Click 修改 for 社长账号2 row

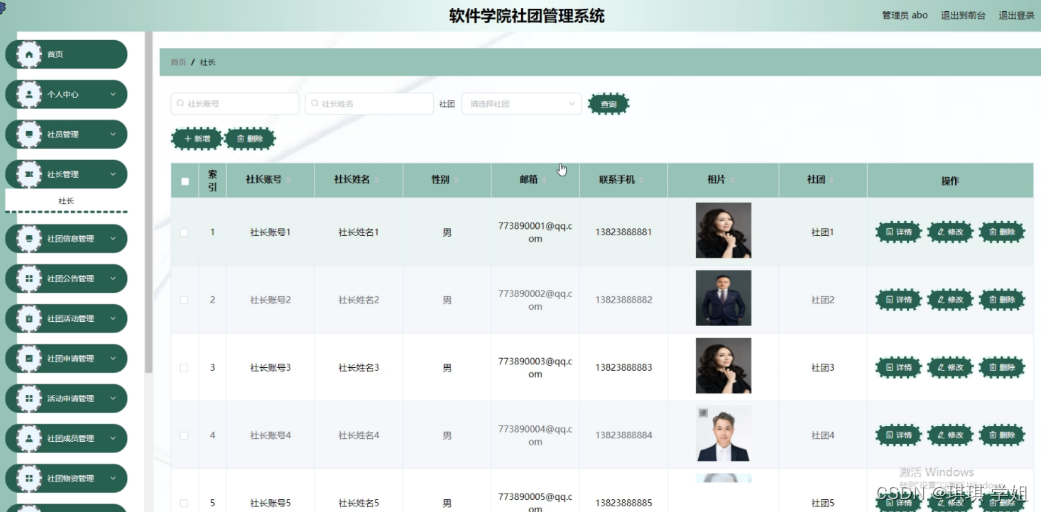tap(950, 300)
